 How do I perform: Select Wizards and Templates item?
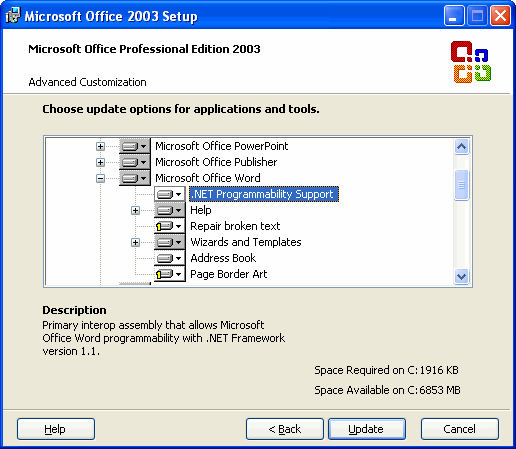point(246,242)
